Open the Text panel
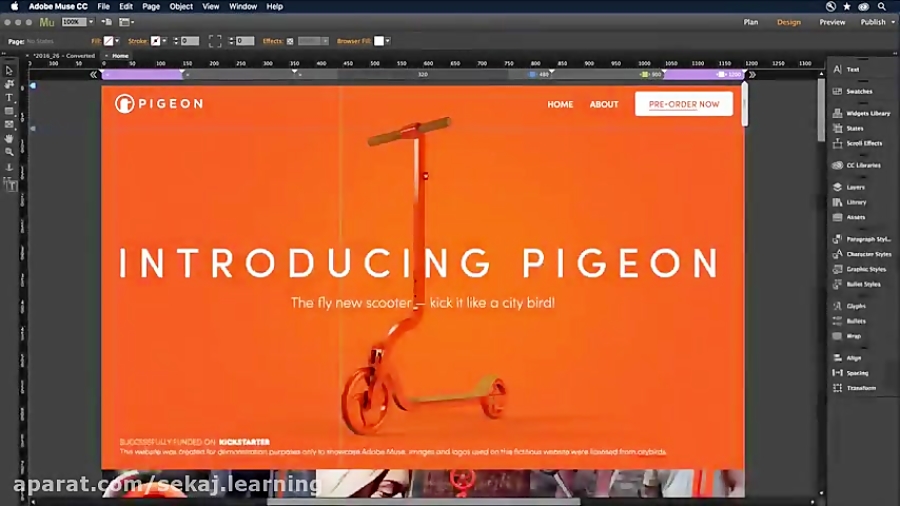The width and height of the screenshot is (900, 506). (x=847, y=69)
